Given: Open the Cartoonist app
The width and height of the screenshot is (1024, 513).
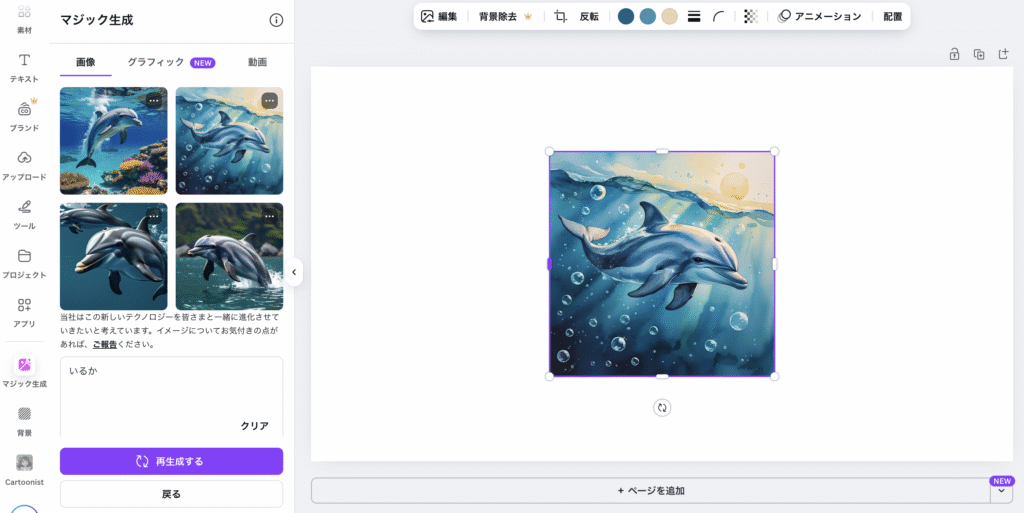Looking at the screenshot, I should pos(24,471).
